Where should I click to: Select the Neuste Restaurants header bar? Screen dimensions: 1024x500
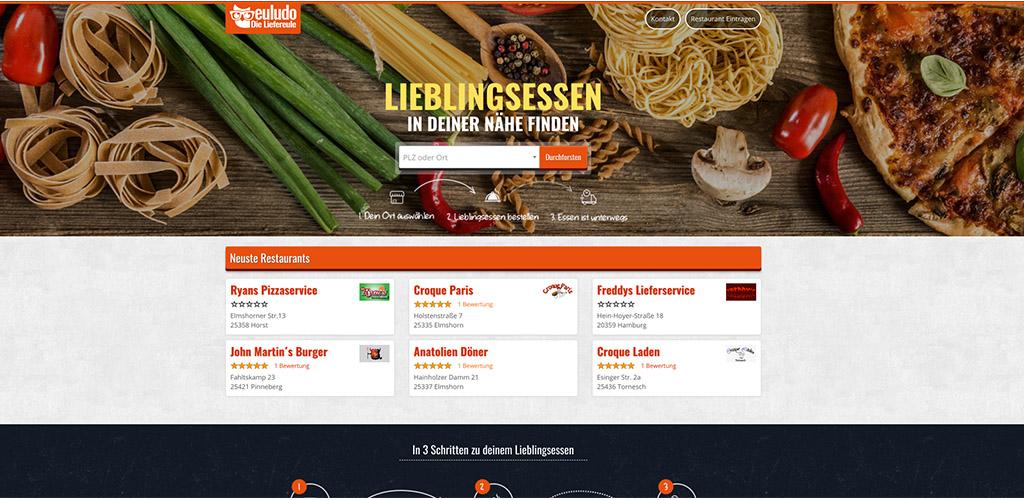pos(493,258)
